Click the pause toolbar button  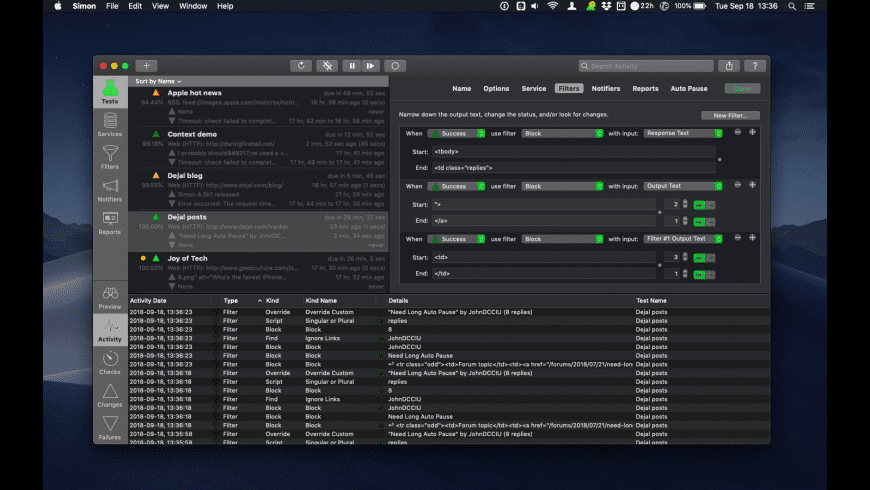pos(352,65)
